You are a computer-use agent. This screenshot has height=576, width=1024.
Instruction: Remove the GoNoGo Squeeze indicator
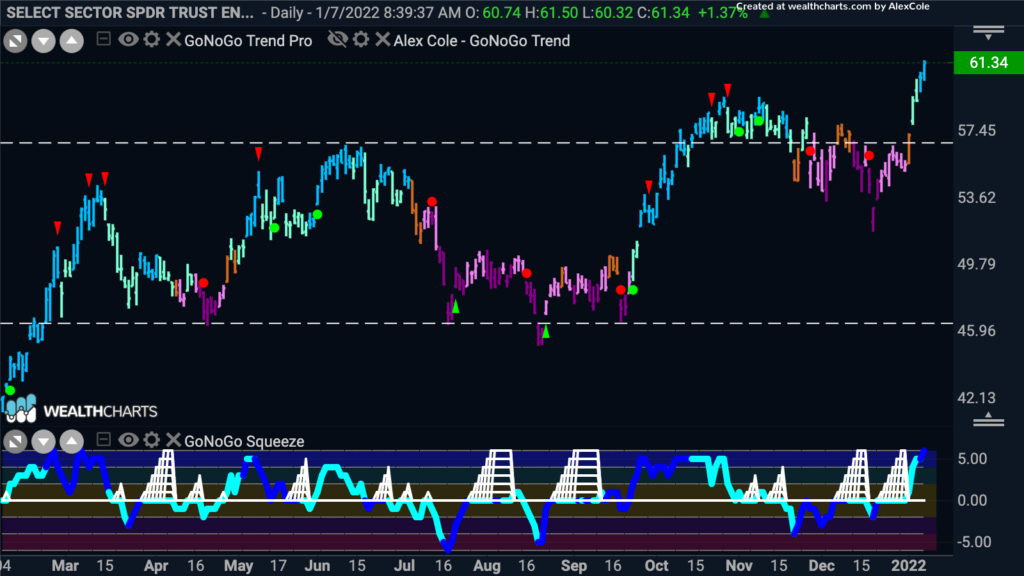click(173, 440)
